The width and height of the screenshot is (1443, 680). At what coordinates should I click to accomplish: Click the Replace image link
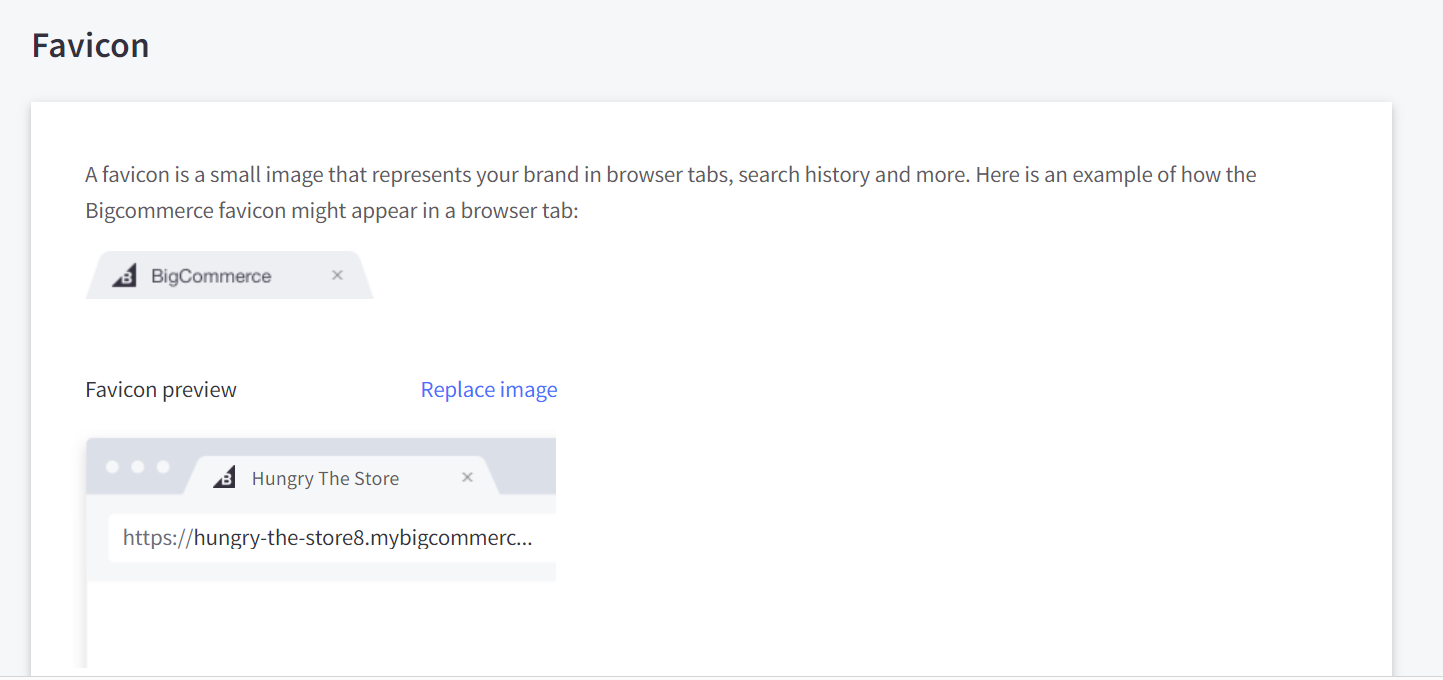489,390
